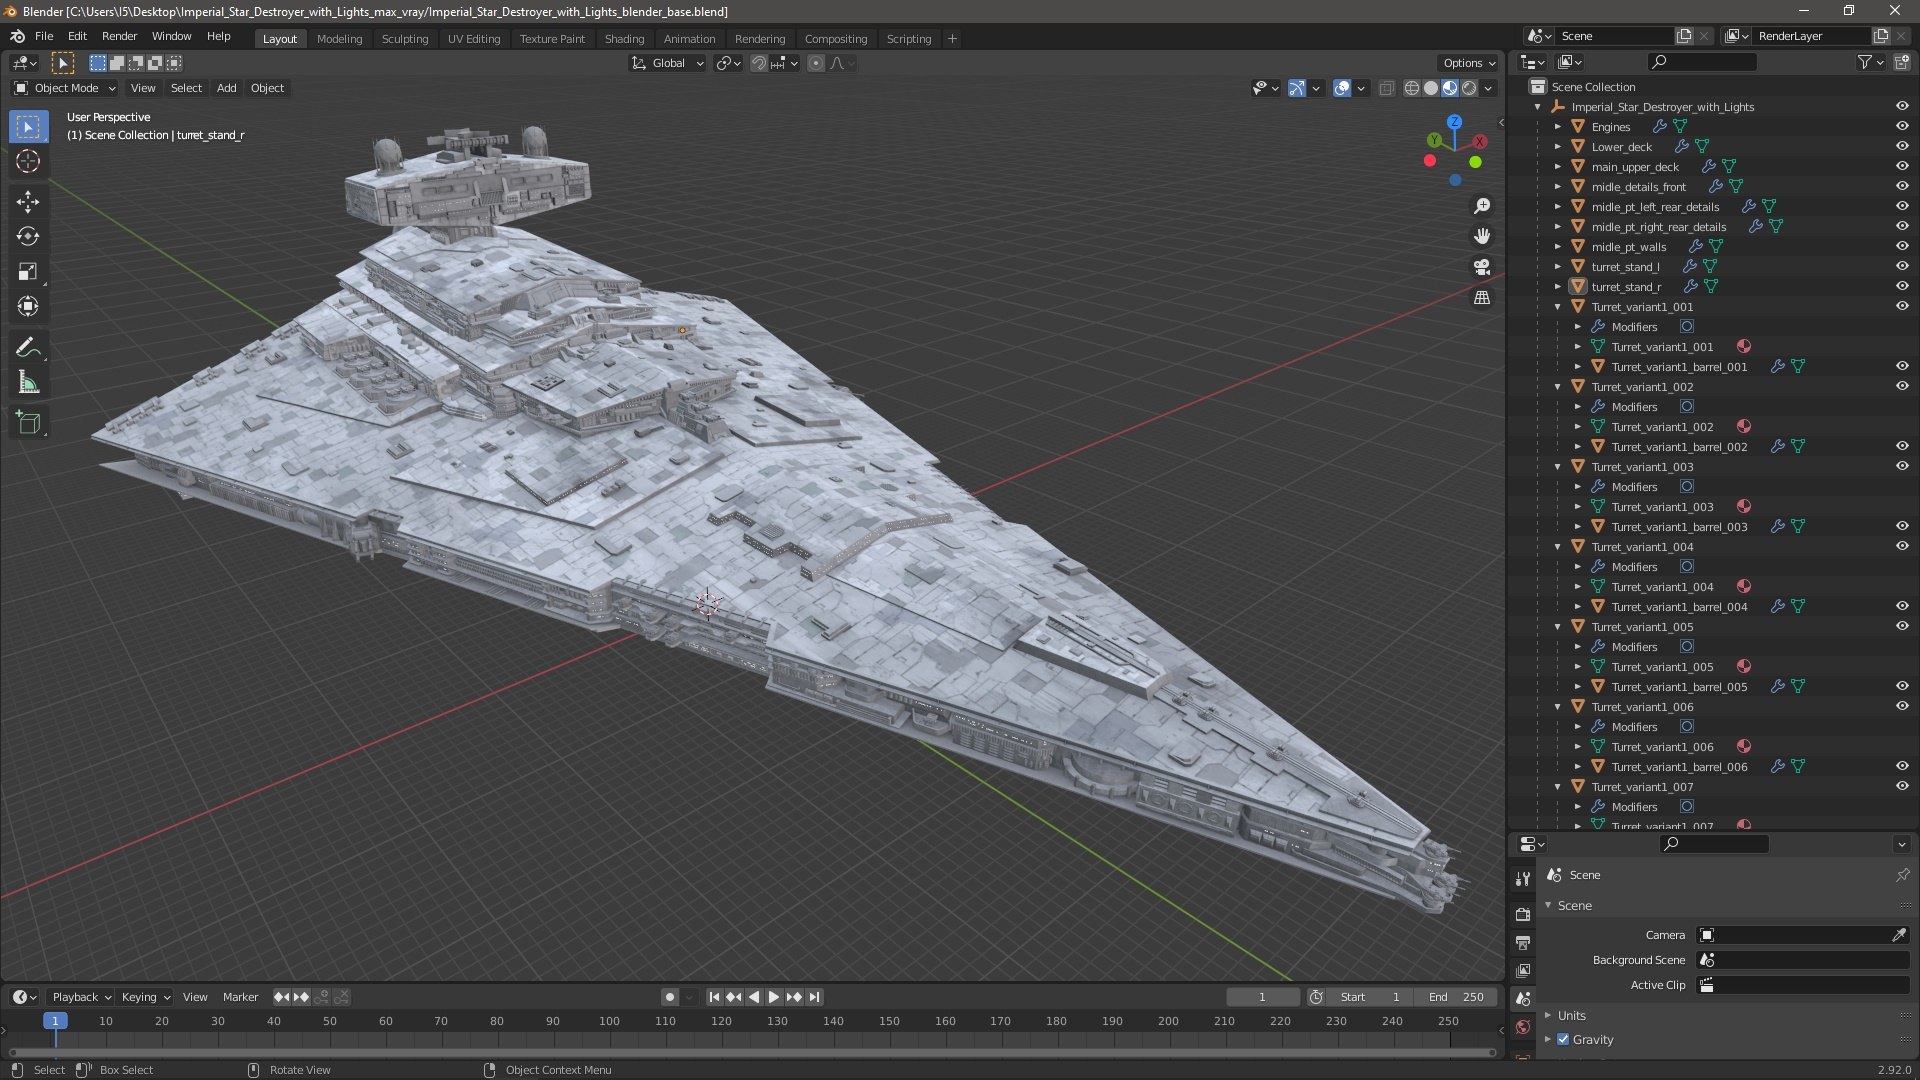Select the Cursor tool in toolbar

tap(28, 161)
